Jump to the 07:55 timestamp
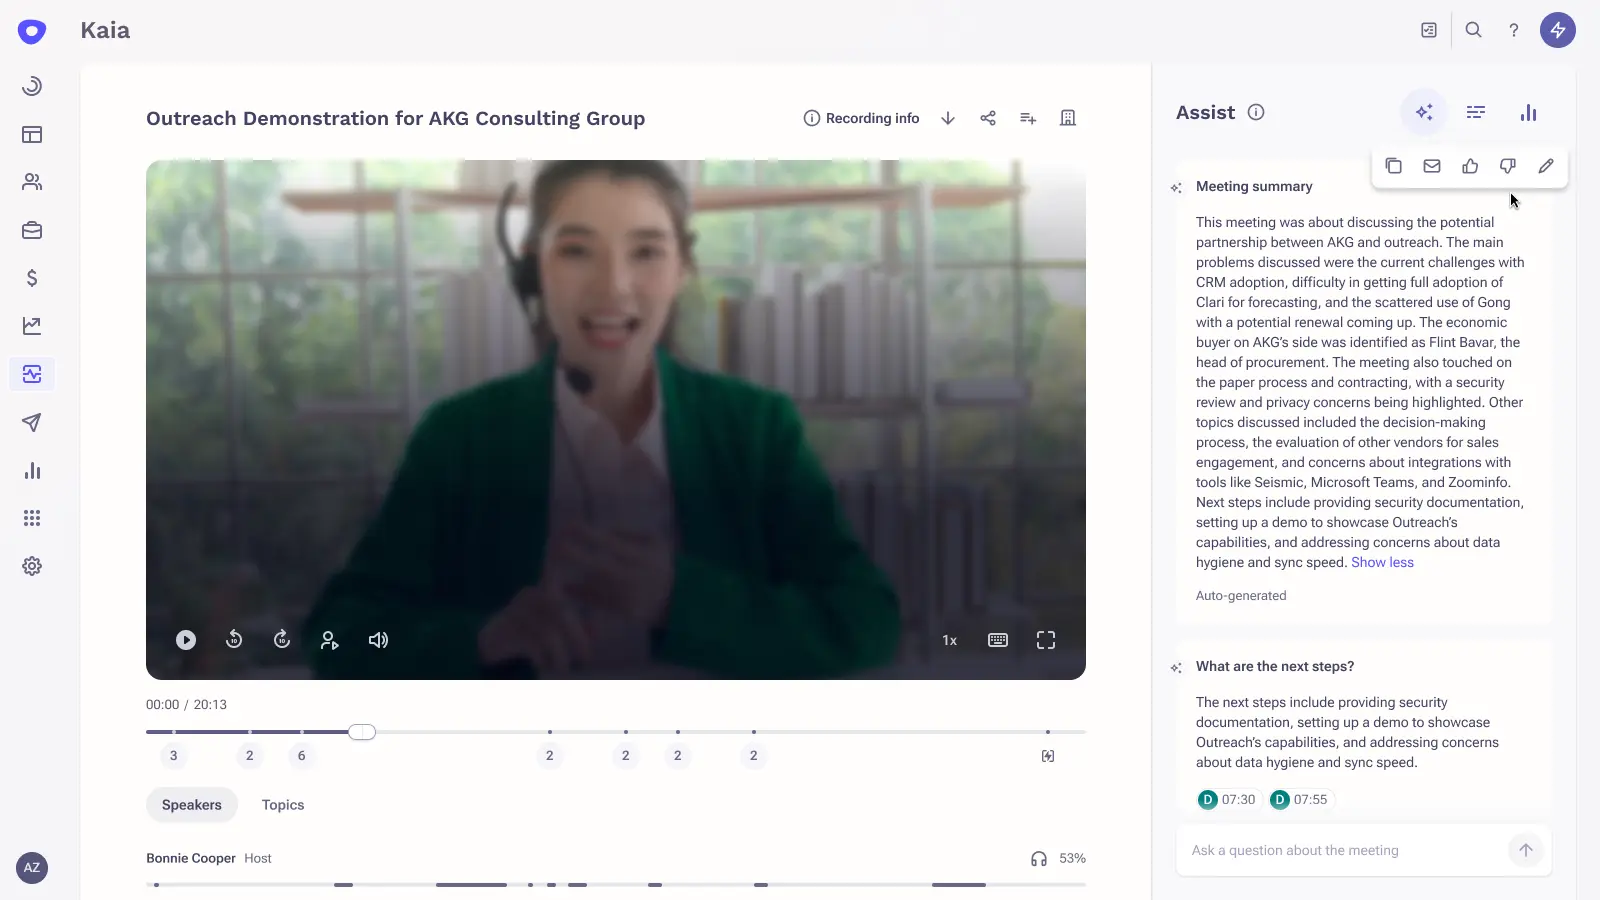The image size is (1600, 900). (1299, 799)
